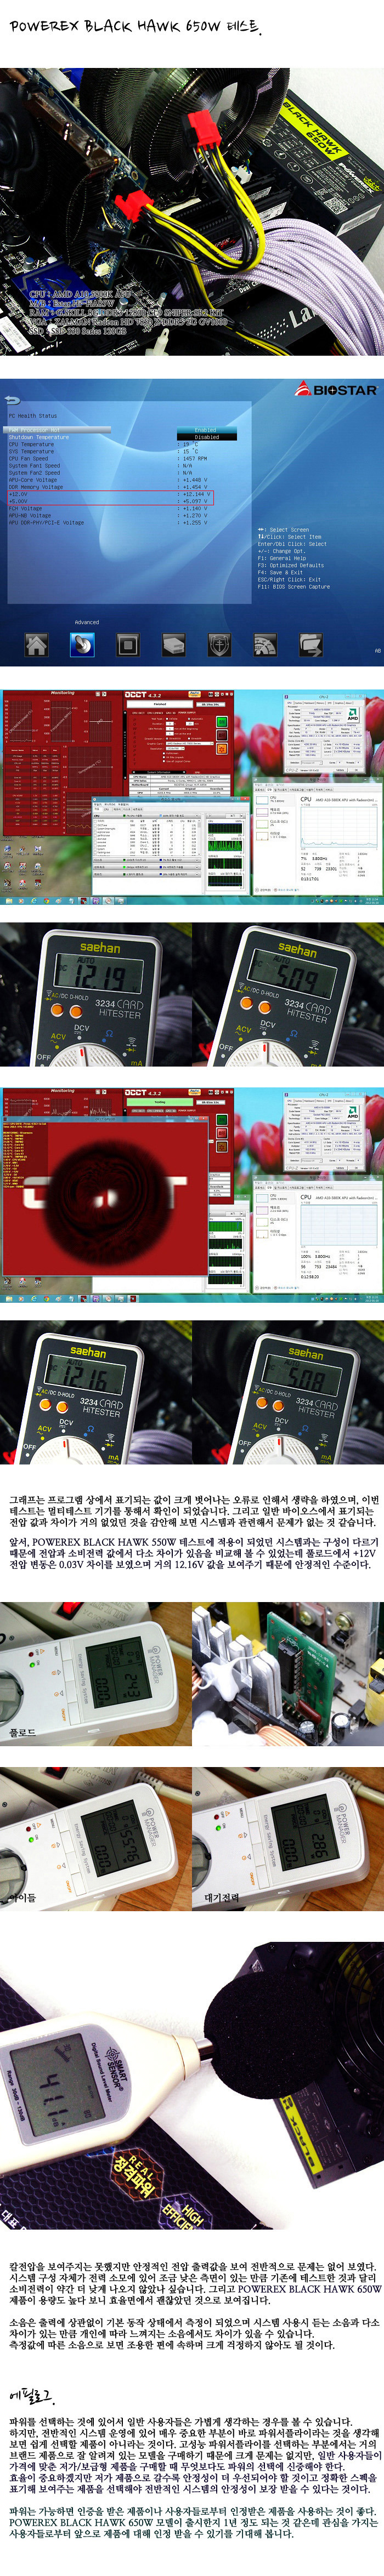Open the circuit board photo beside 풀로드
Image resolution: width=384 pixels, height=2576 pixels.
click(288, 1675)
